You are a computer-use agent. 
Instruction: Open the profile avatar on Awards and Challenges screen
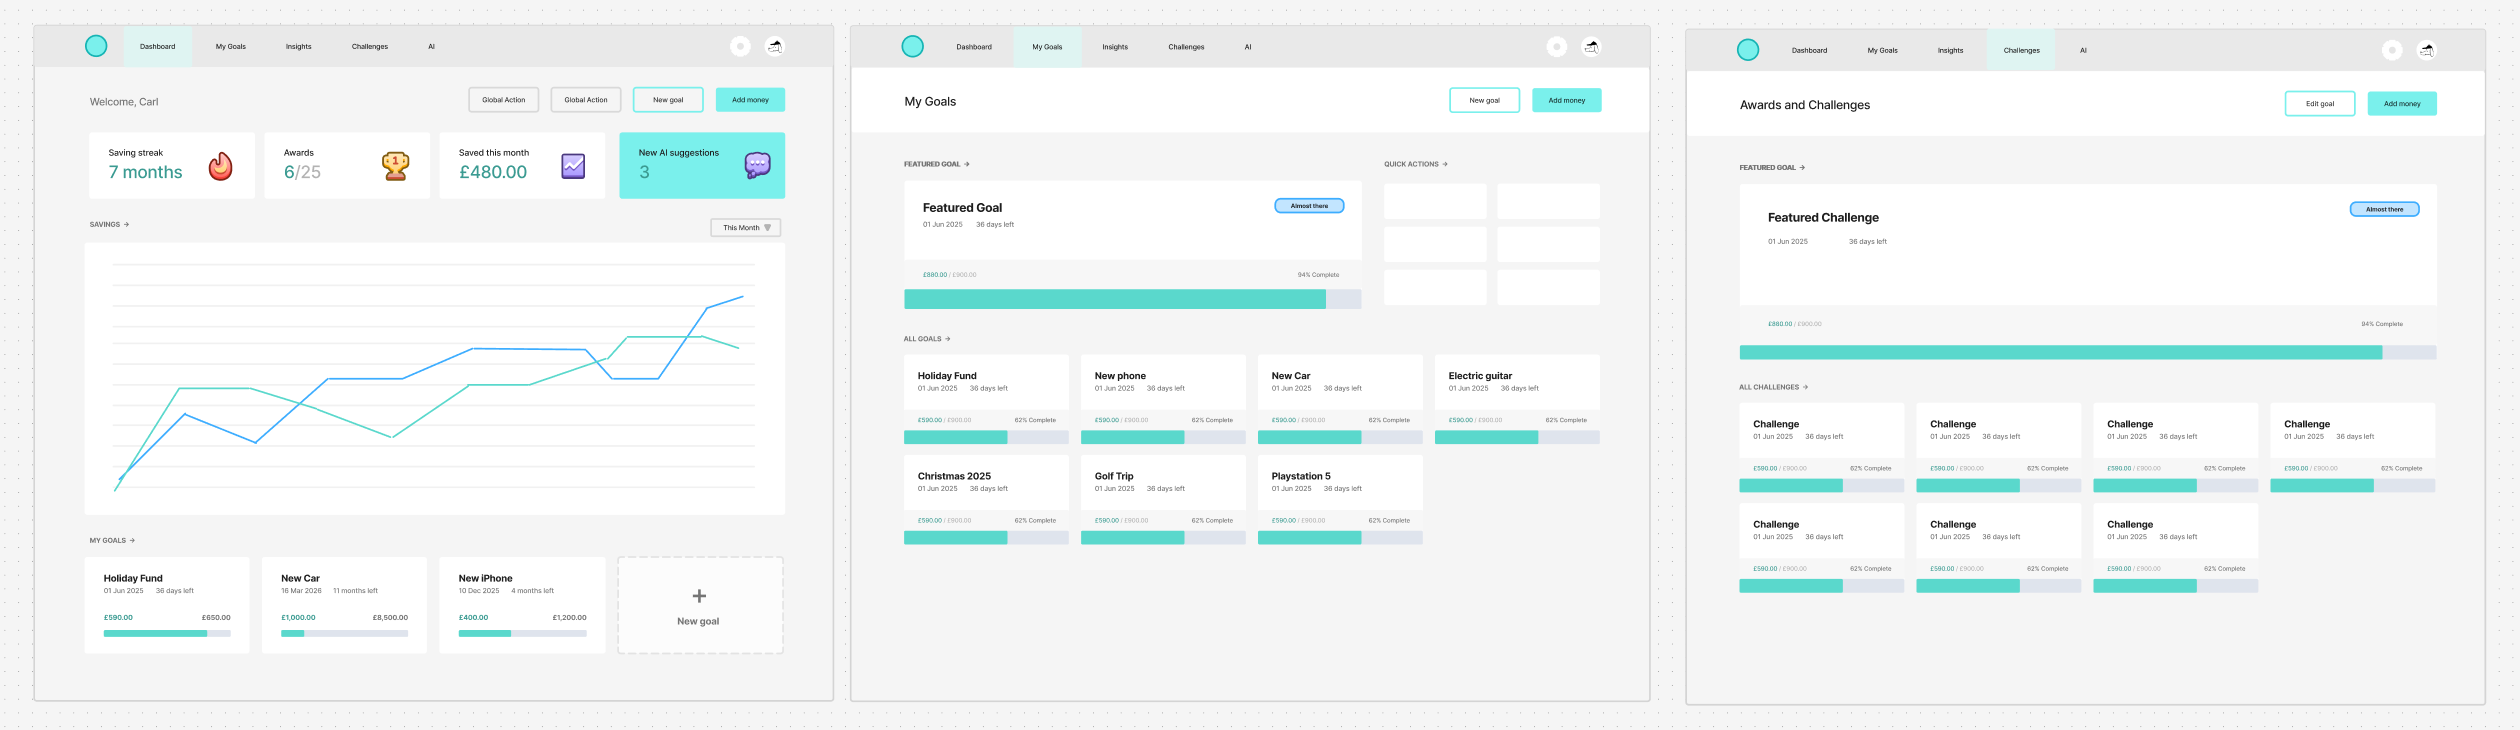point(2426,50)
